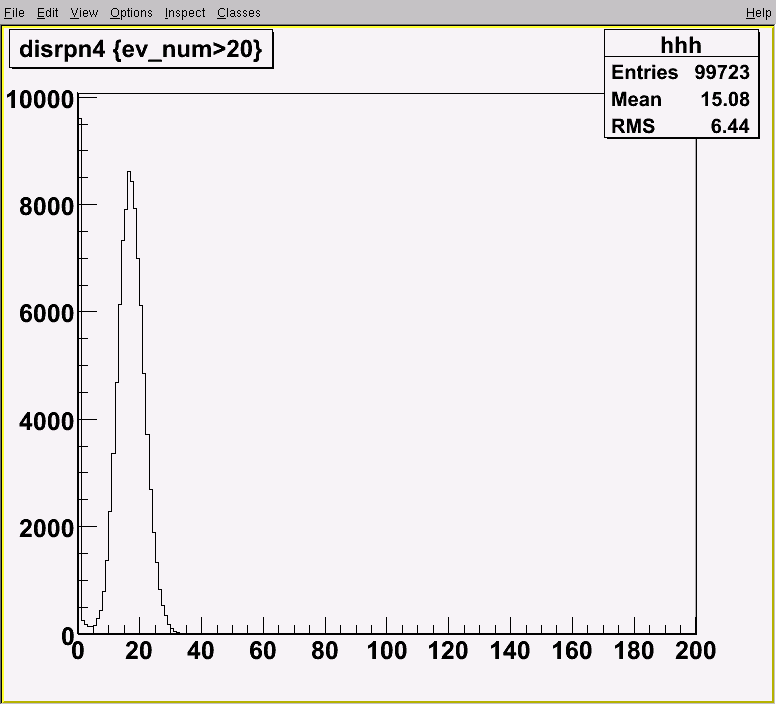Open the Inspect menu
This screenshot has width=776, height=705.
pos(185,13)
